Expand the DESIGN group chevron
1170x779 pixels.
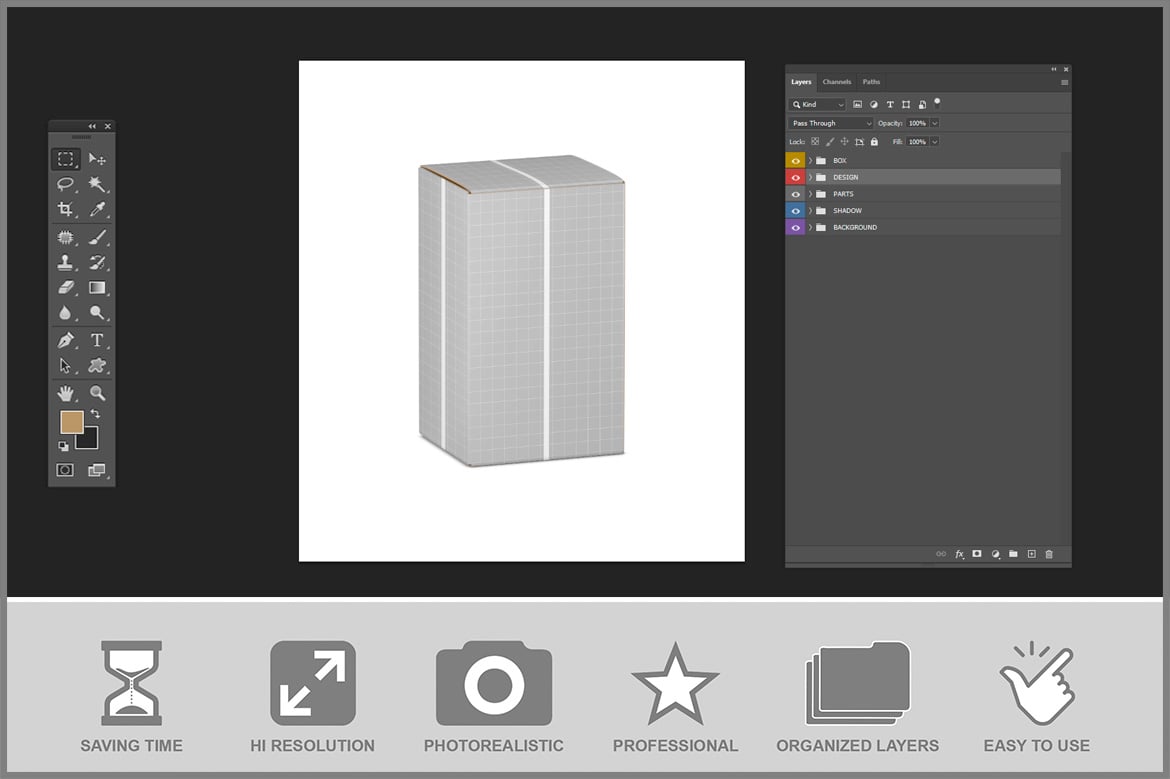click(810, 178)
